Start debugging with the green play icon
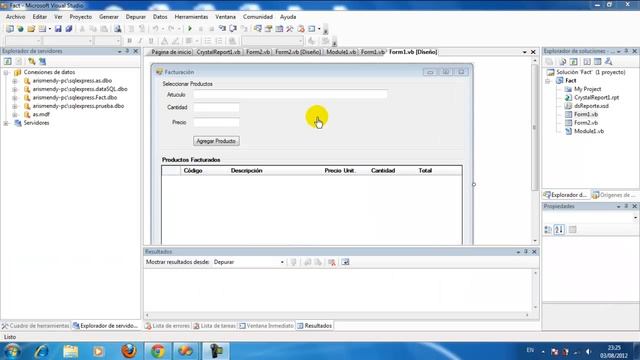 pos(190,29)
